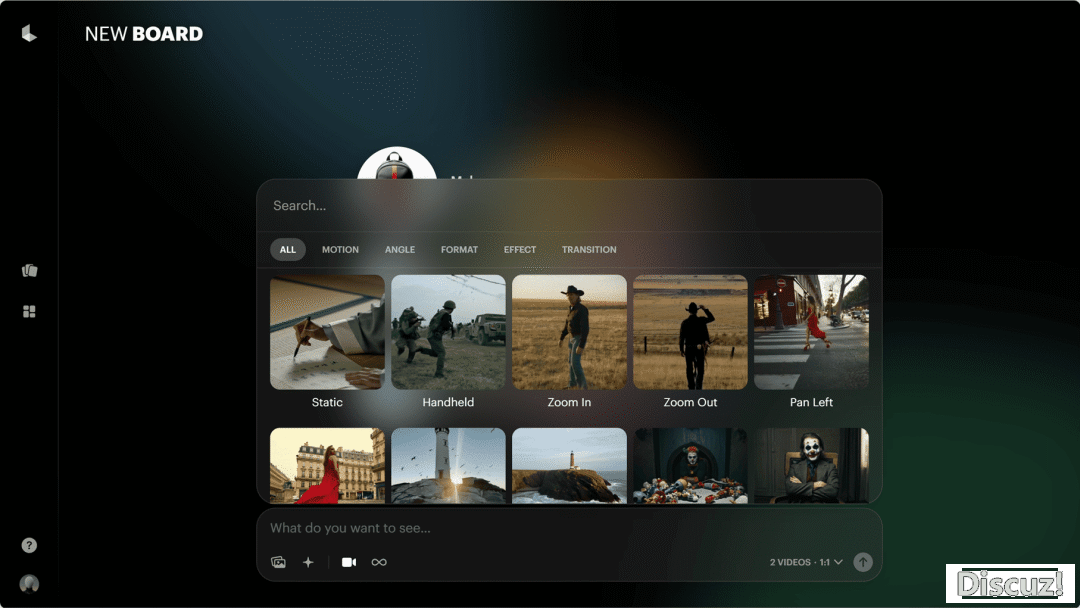The height and width of the screenshot is (608, 1080).
Task: Open the grid gallery icon in sidebar
Action: (29, 312)
